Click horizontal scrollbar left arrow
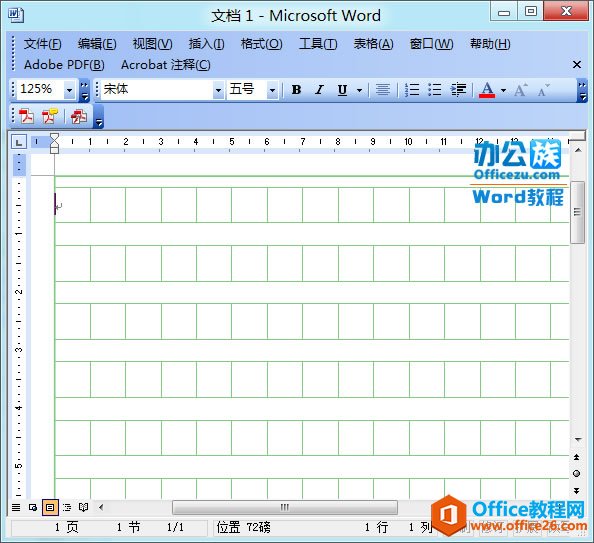This screenshot has height=543, width=594. [101, 507]
